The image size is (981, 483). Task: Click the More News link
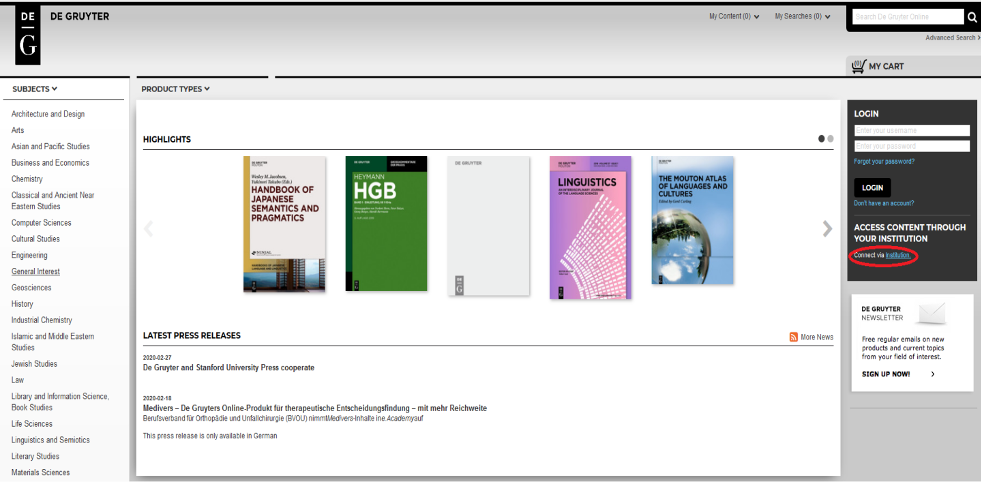[816, 337]
